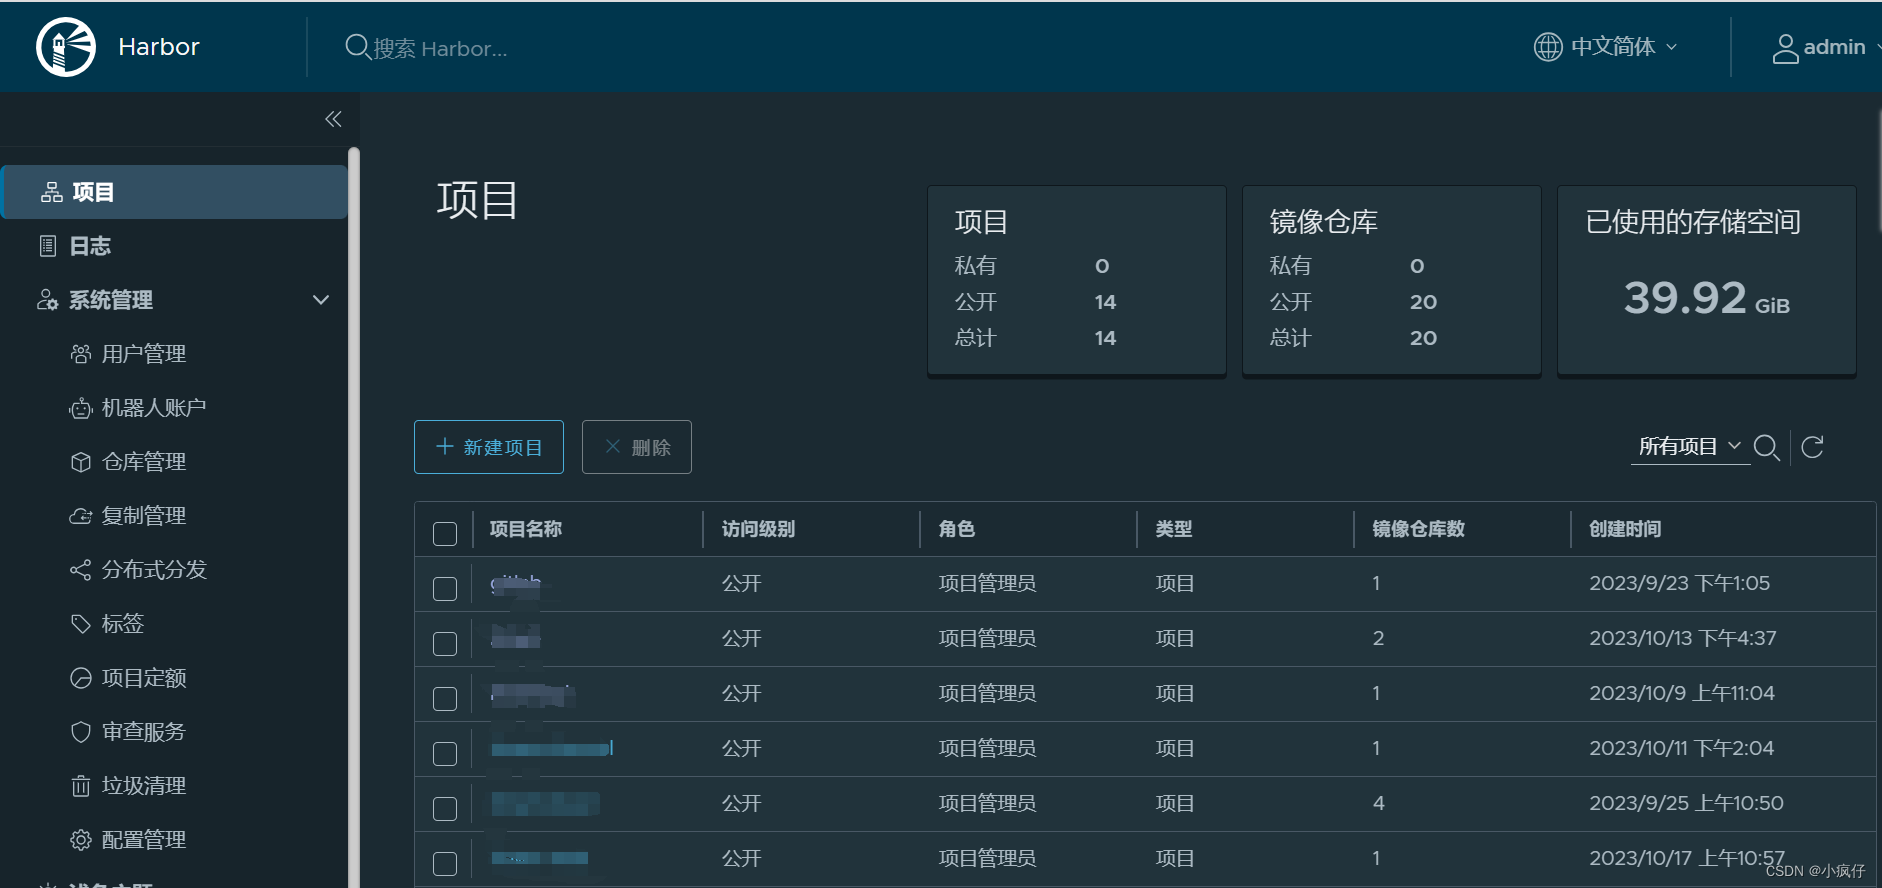
Task: Click the globe language icon
Action: coord(1548,47)
